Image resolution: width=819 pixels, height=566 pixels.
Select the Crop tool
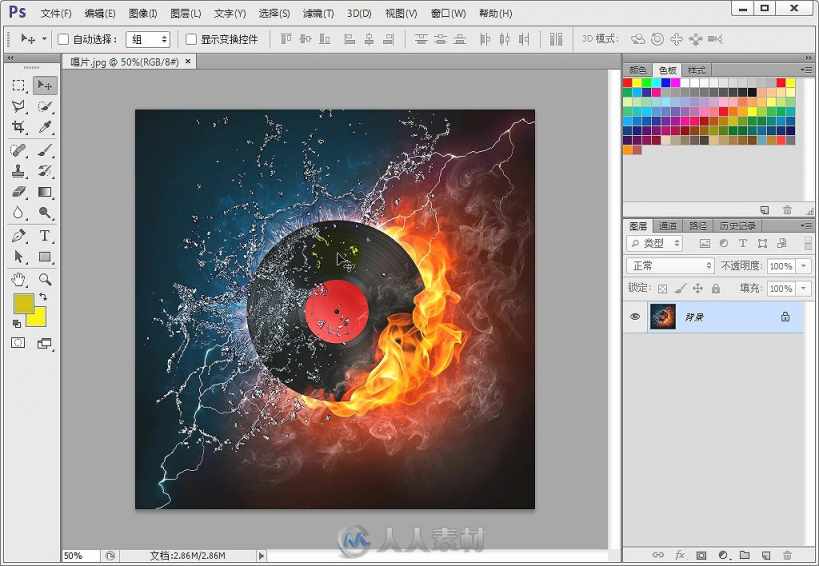(x=19, y=127)
